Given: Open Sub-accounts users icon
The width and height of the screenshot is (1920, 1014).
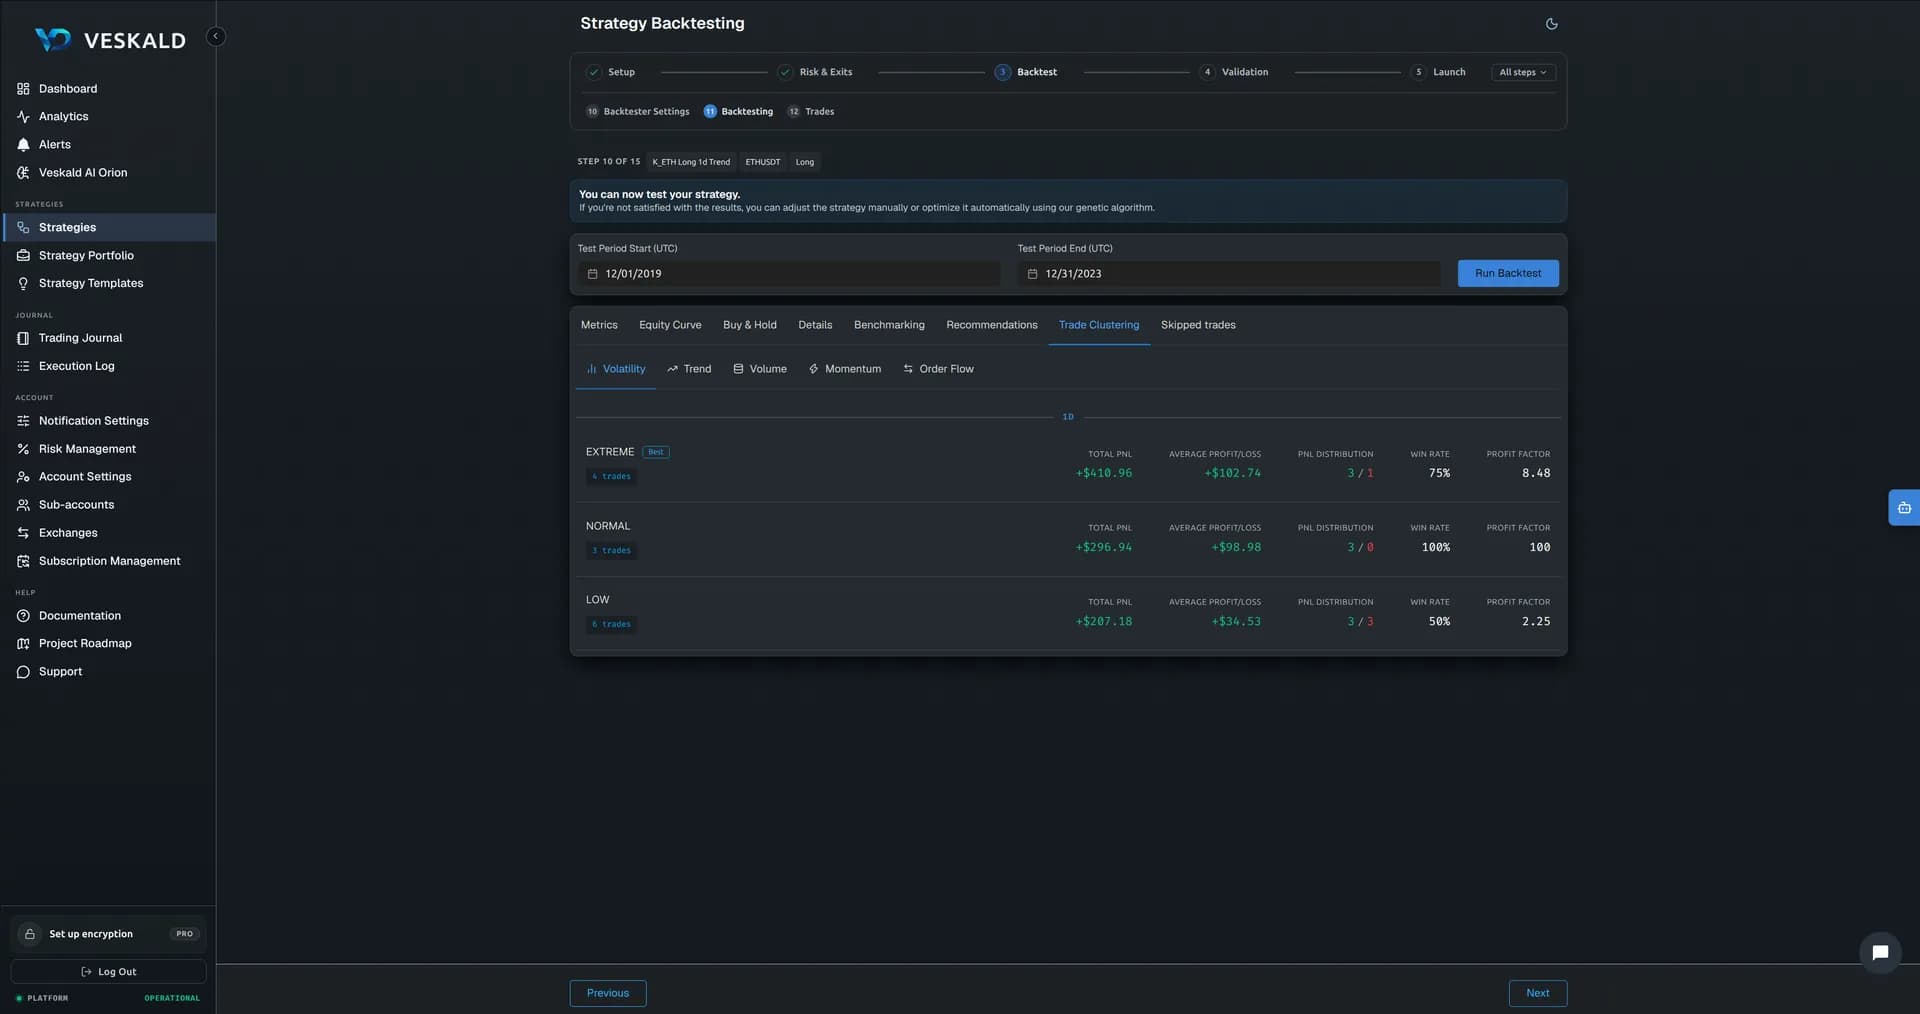Looking at the screenshot, I should [x=23, y=505].
